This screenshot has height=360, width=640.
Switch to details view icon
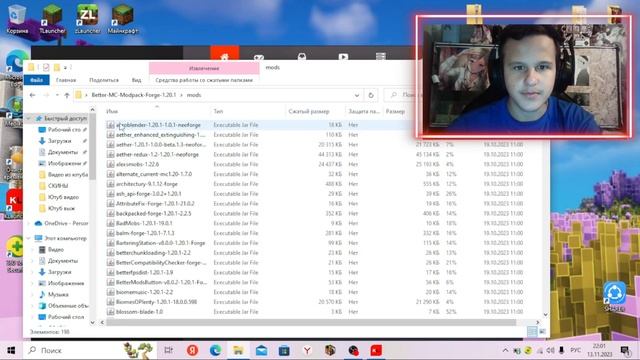(x=532, y=332)
